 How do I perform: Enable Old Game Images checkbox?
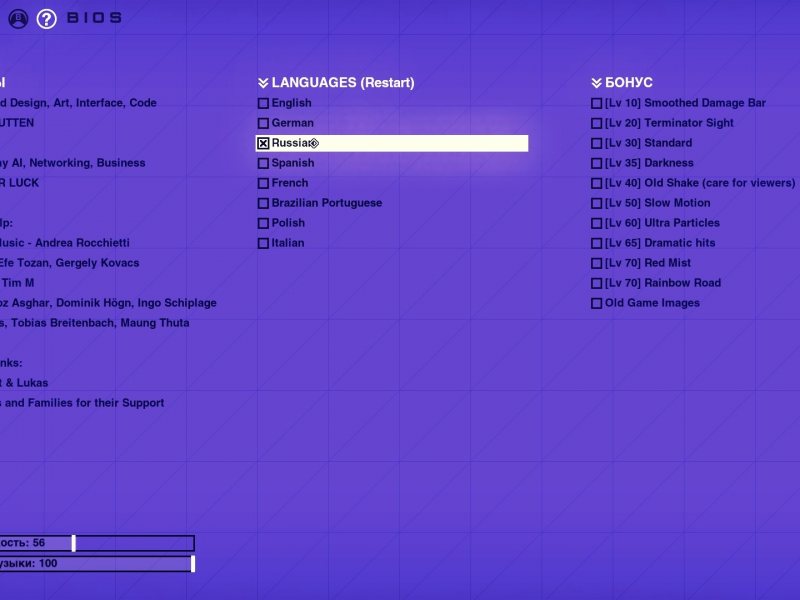596,303
